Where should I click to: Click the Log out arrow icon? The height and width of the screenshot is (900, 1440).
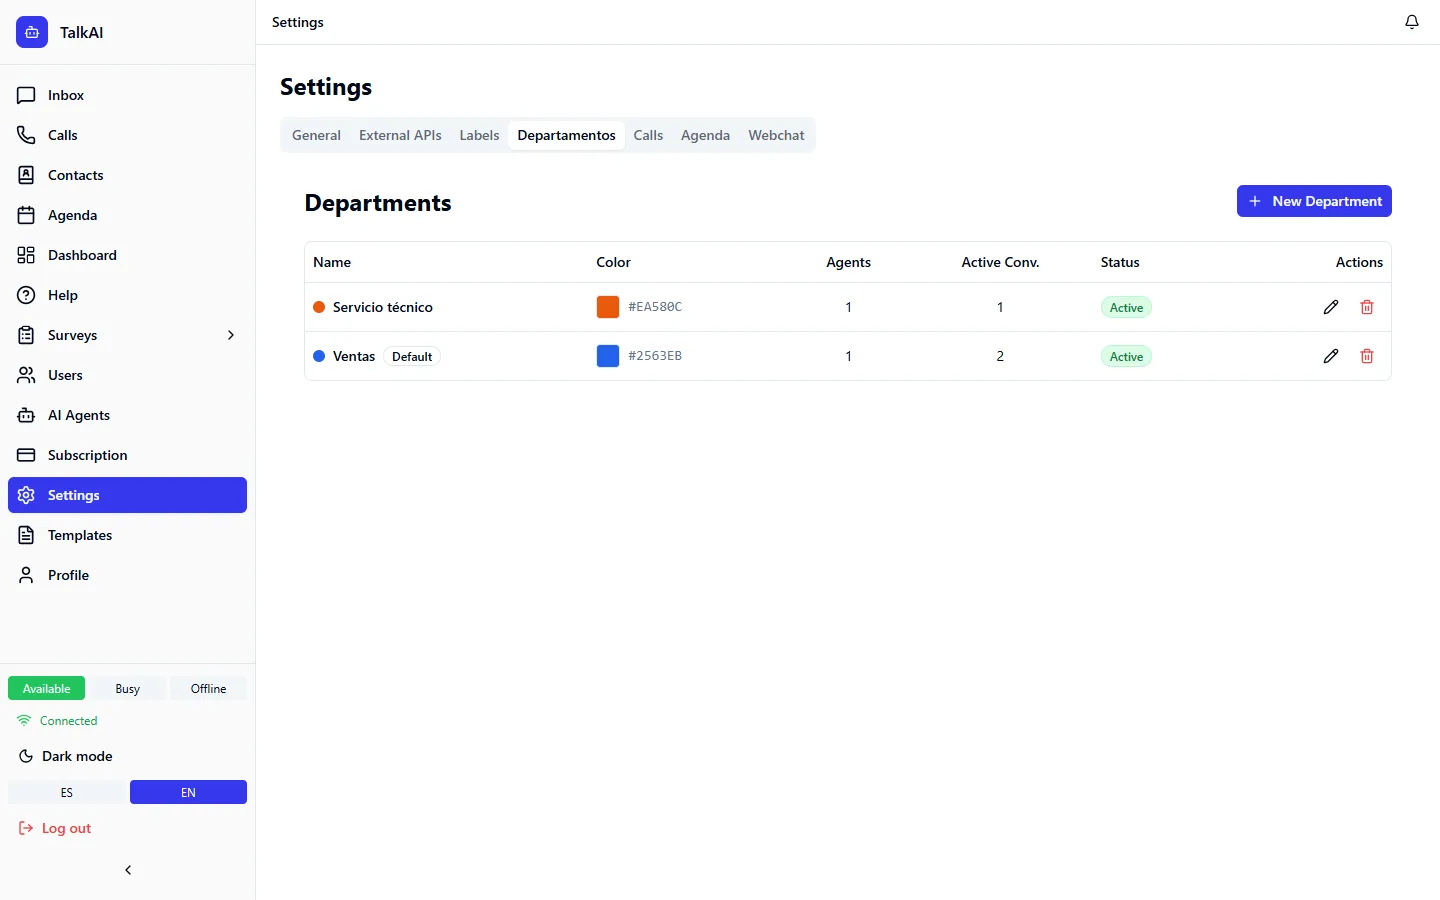[x=26, y=828]
